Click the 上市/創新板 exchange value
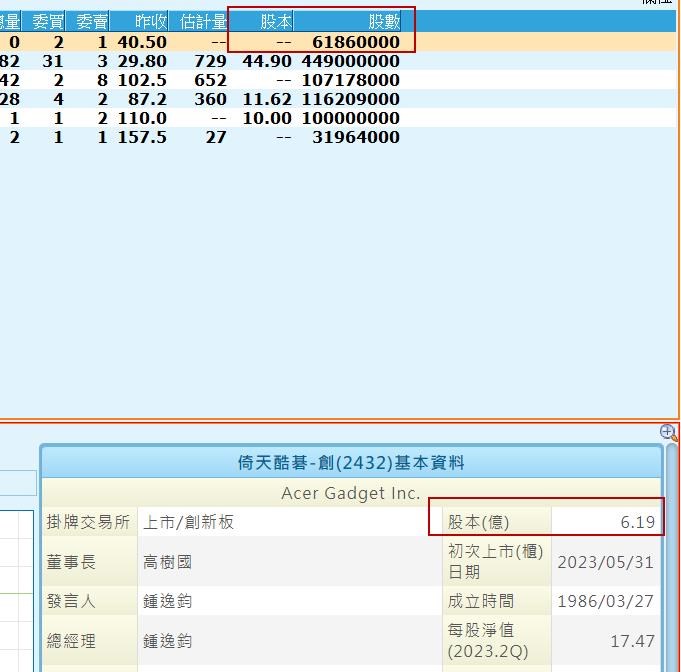 pos(189,522)
